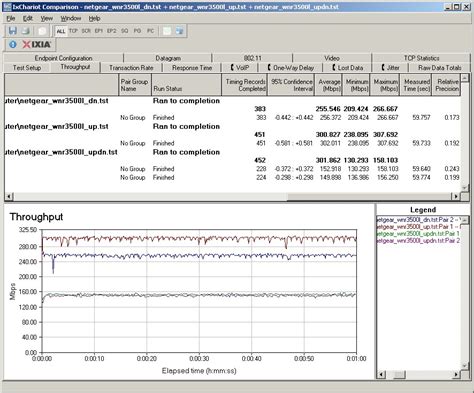Click average value 302.011 cell
Image resolution: width=474 pixels, height=393 pixels.
coord(330,143)
